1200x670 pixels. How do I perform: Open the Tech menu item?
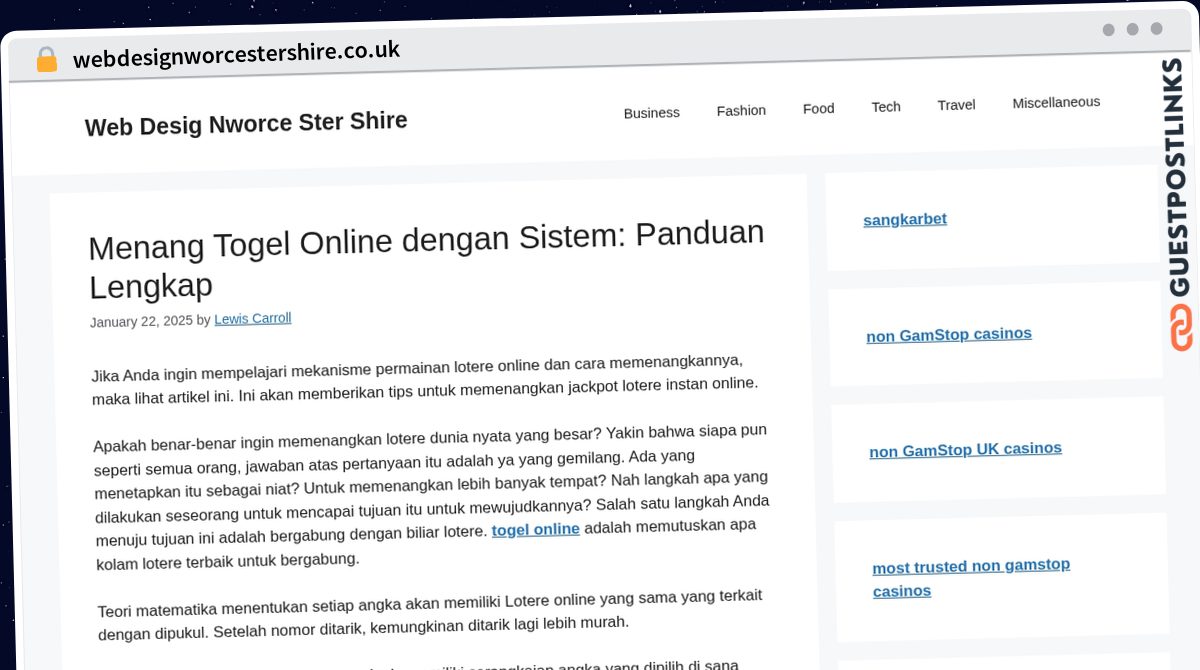point(886,106)
